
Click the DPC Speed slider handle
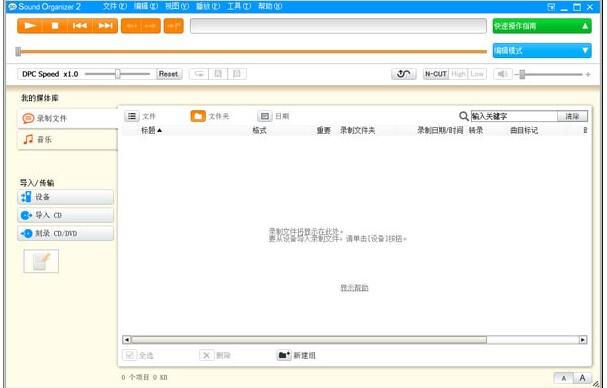click(x=118, y=74)
